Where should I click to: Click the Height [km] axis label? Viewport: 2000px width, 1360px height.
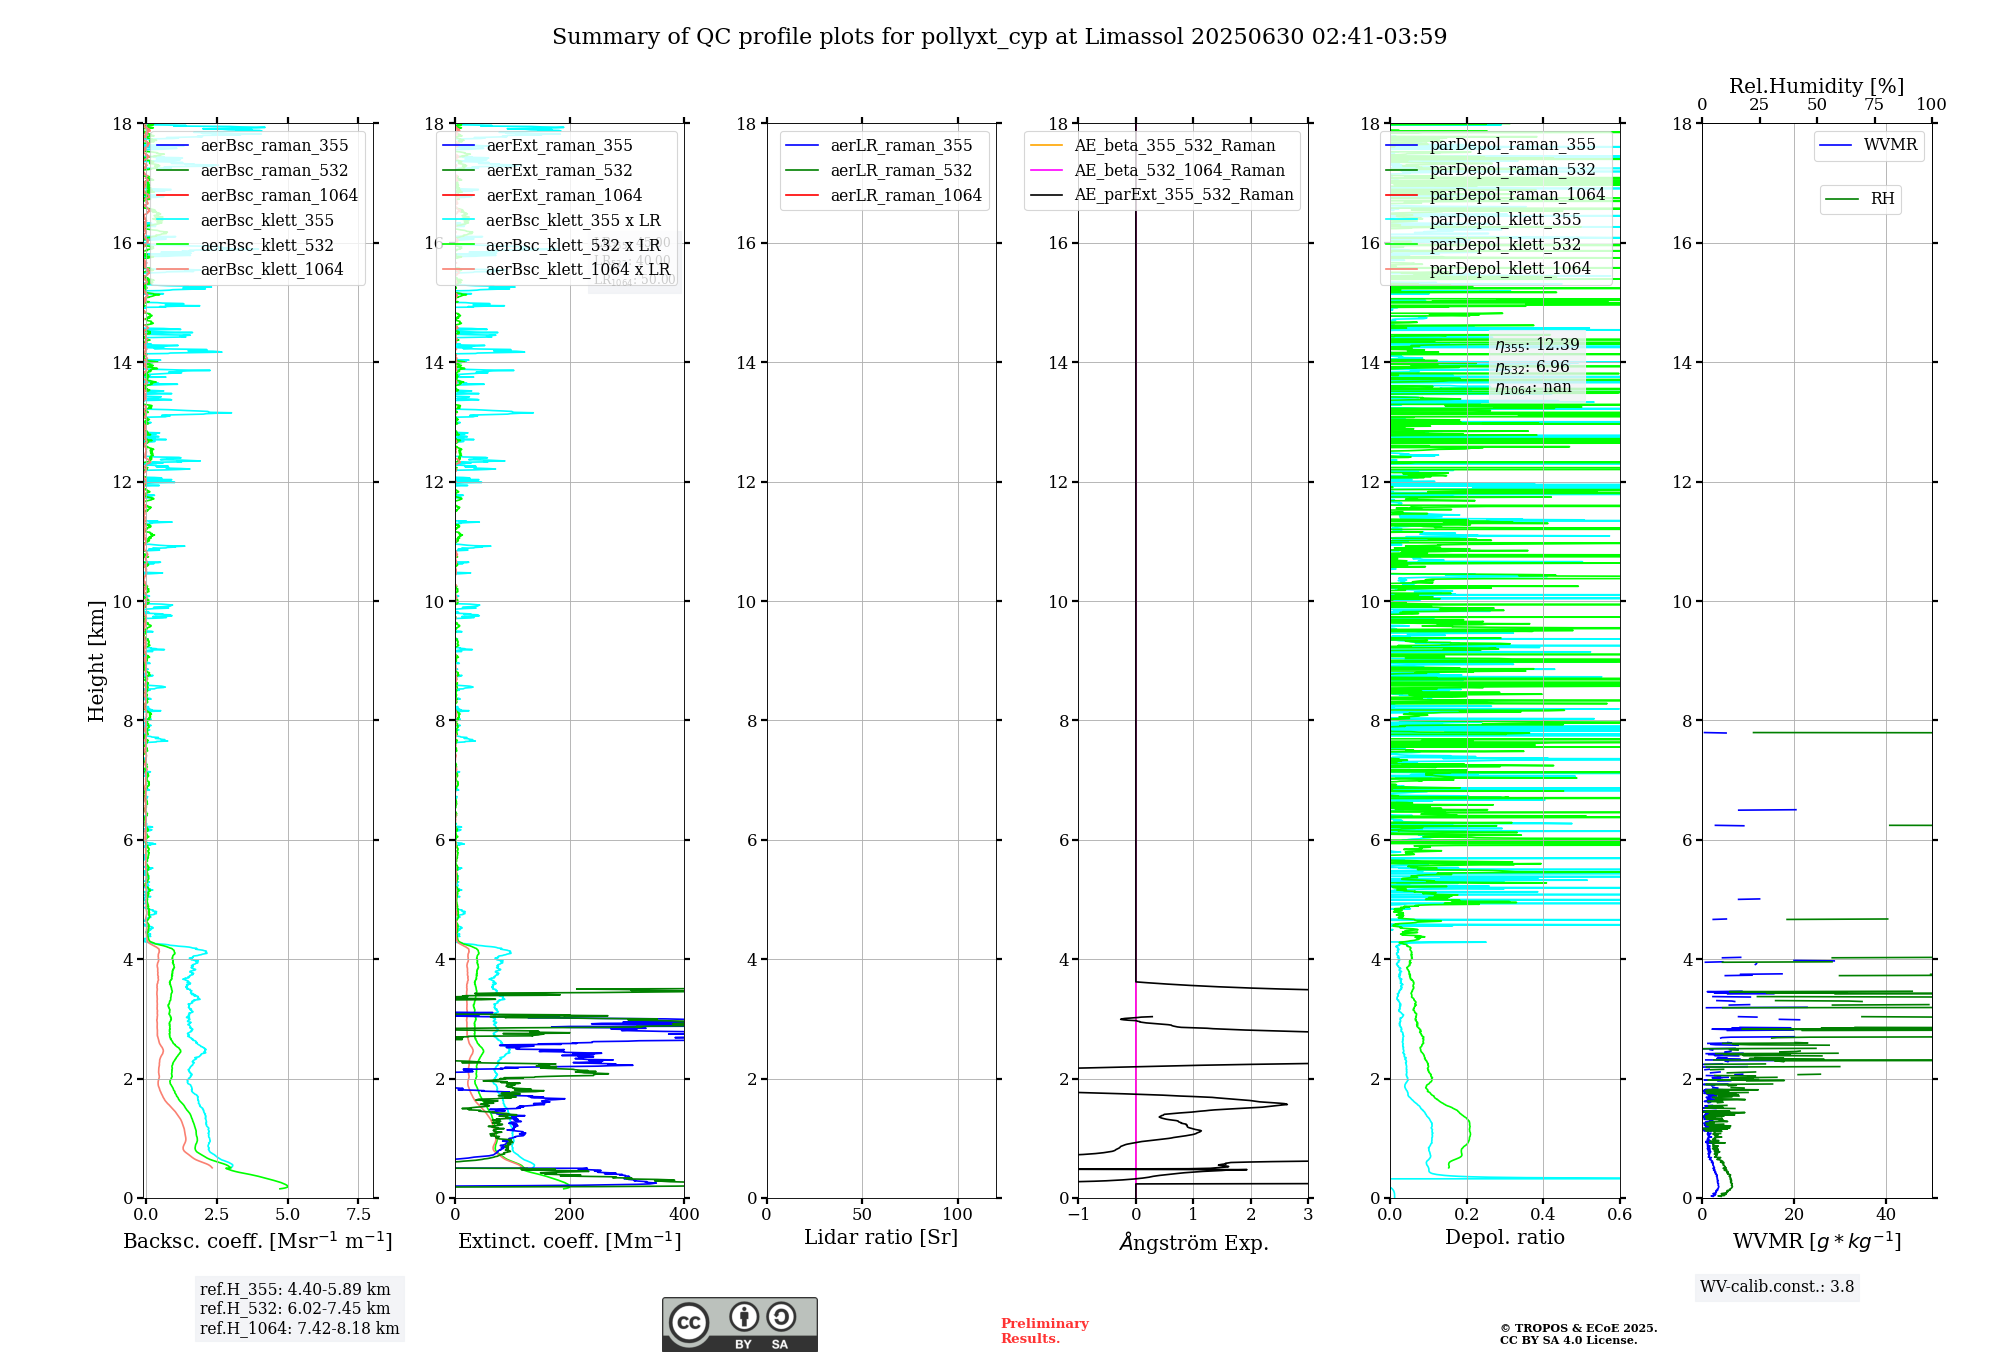click(96, 661)
